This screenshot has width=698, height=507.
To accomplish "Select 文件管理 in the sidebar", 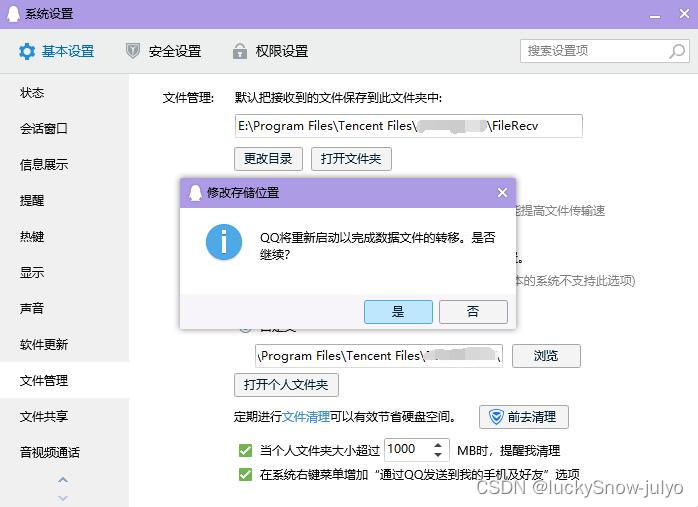I will click(x=65, y=380).
